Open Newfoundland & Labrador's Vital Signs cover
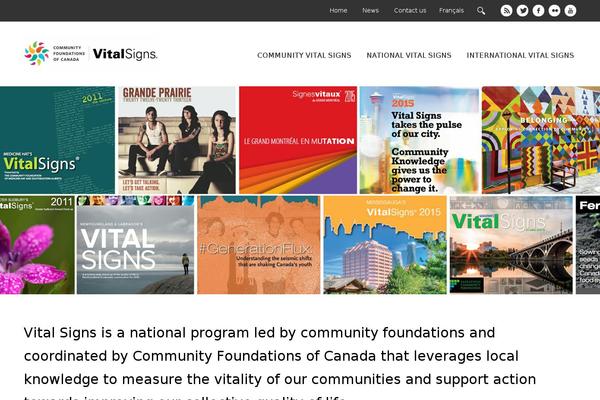 click(x=135, y=245)
